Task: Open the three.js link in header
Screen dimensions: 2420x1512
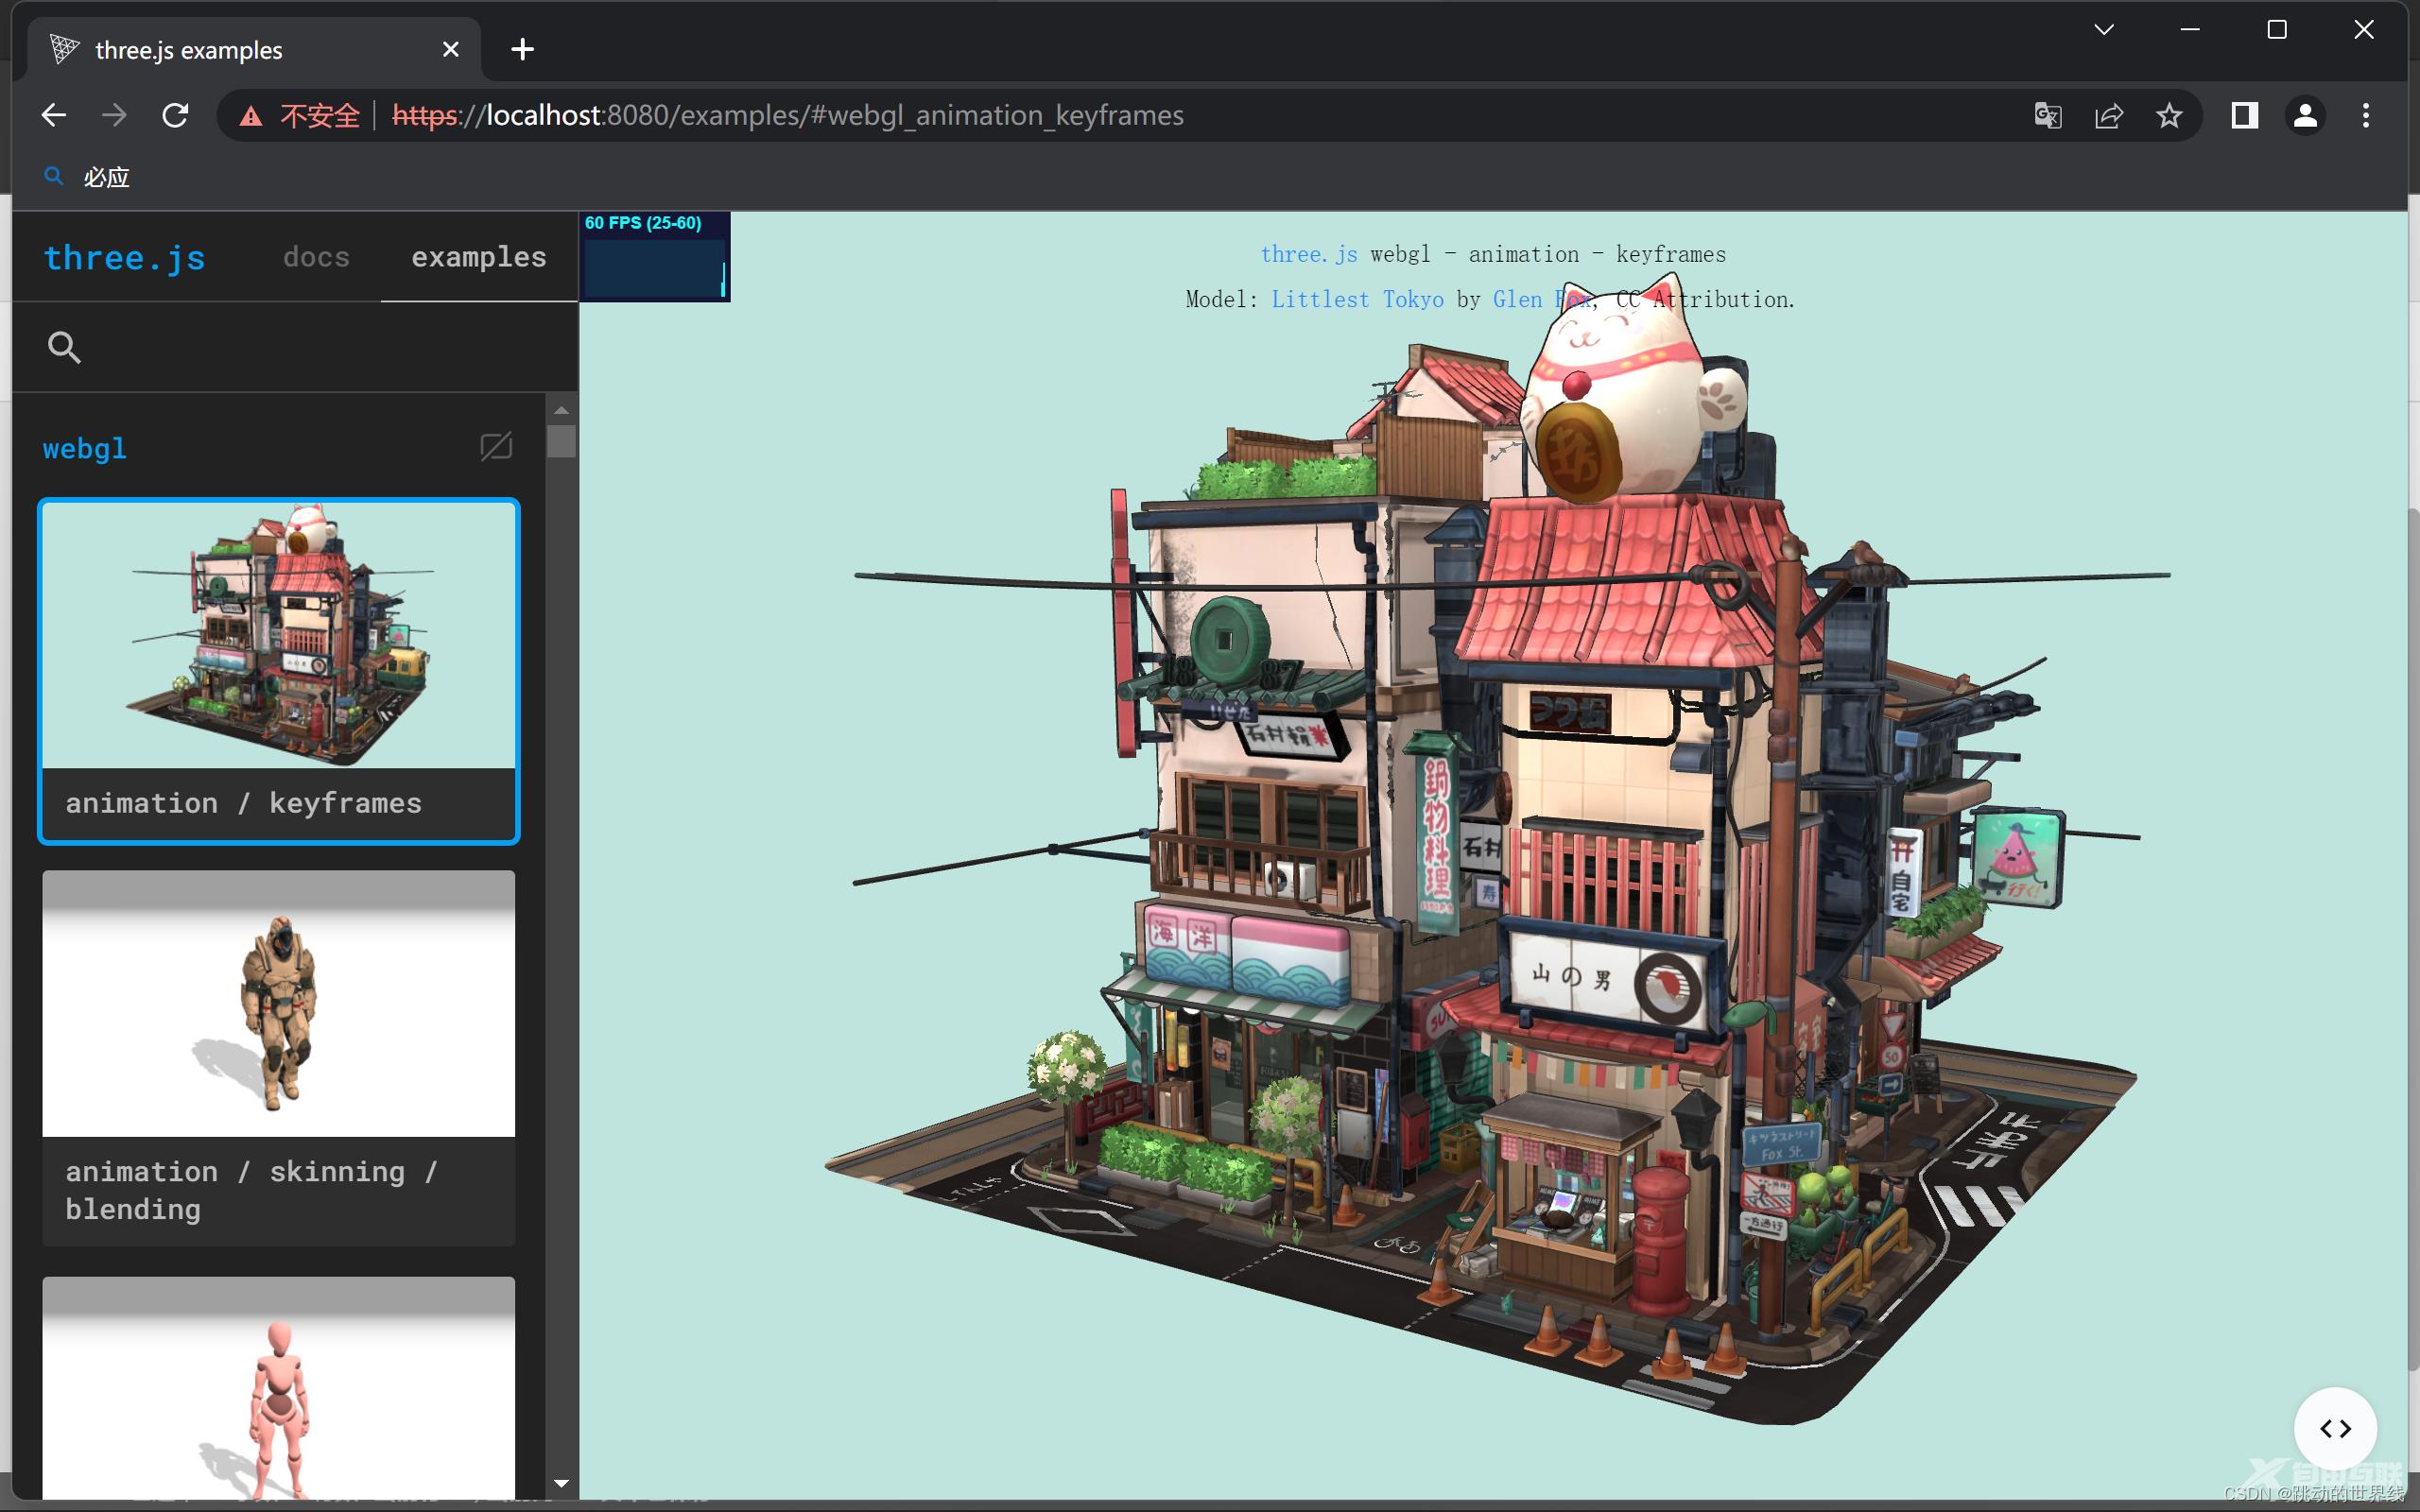Action: (1308, 254)
